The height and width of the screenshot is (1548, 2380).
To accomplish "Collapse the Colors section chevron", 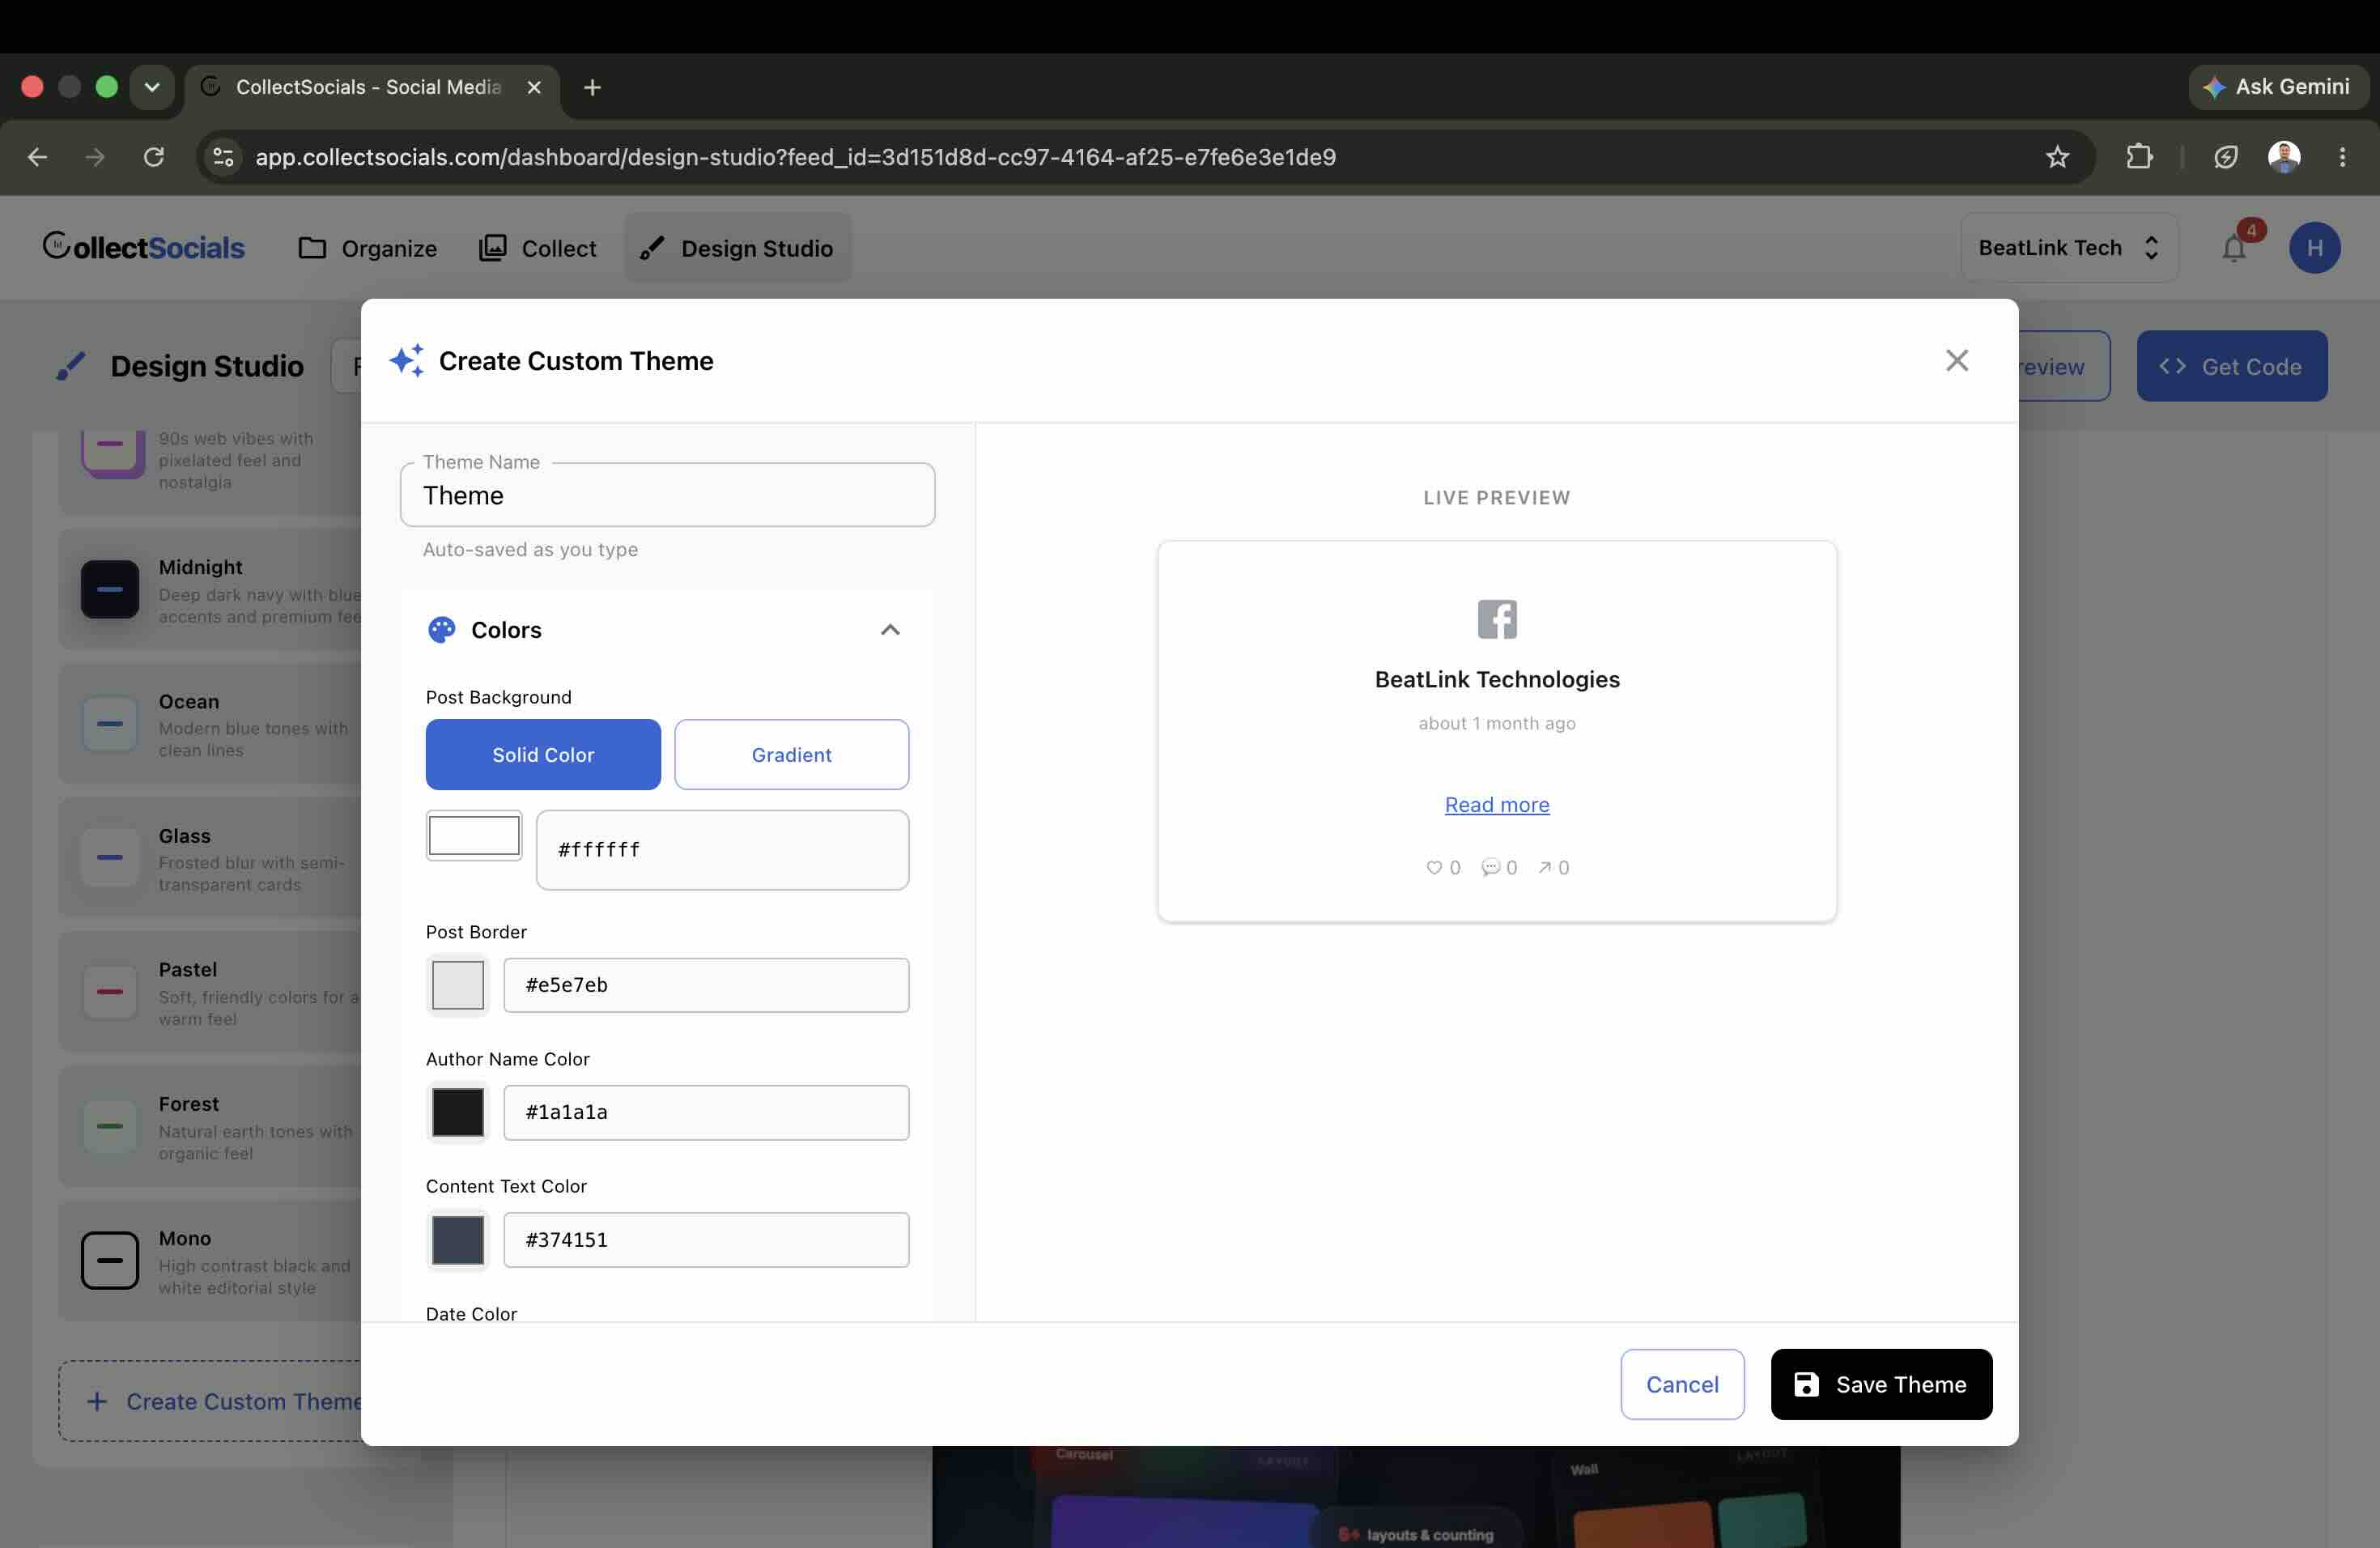I will pyautogui.click(x=889, y=630).
